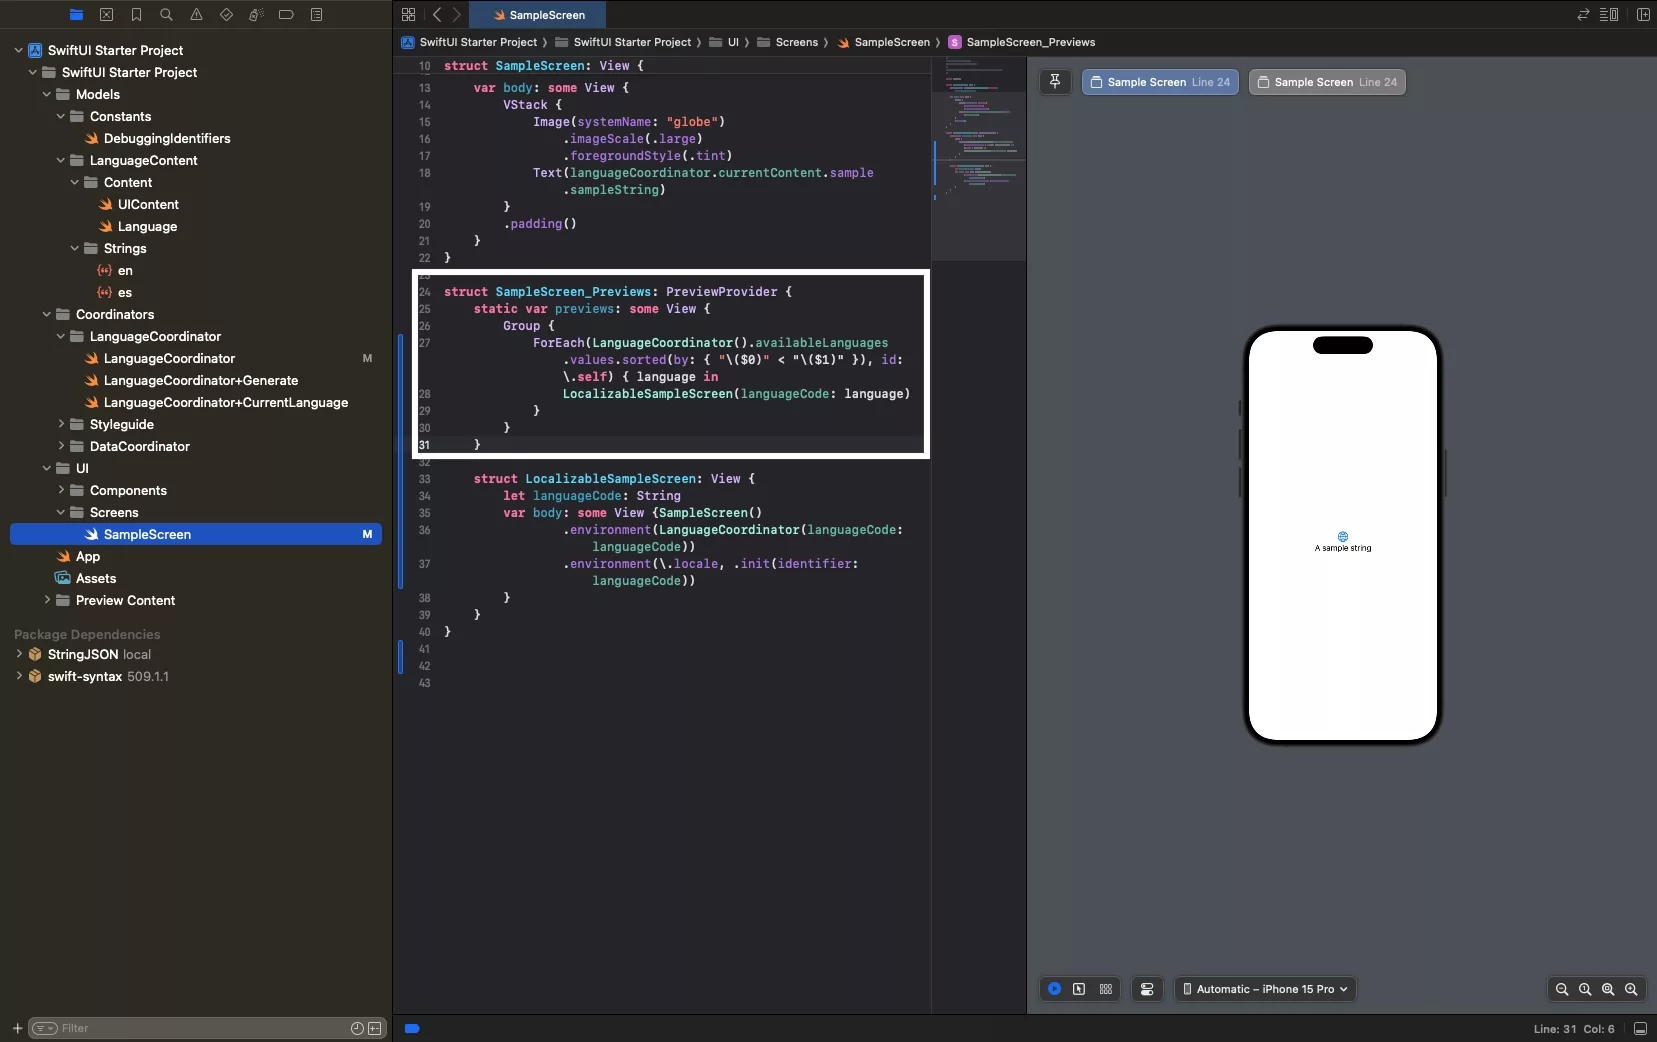Open the Automatic – iPhone 15 Pro menu
The image size is (1657, 1042).
[1265, 989]
